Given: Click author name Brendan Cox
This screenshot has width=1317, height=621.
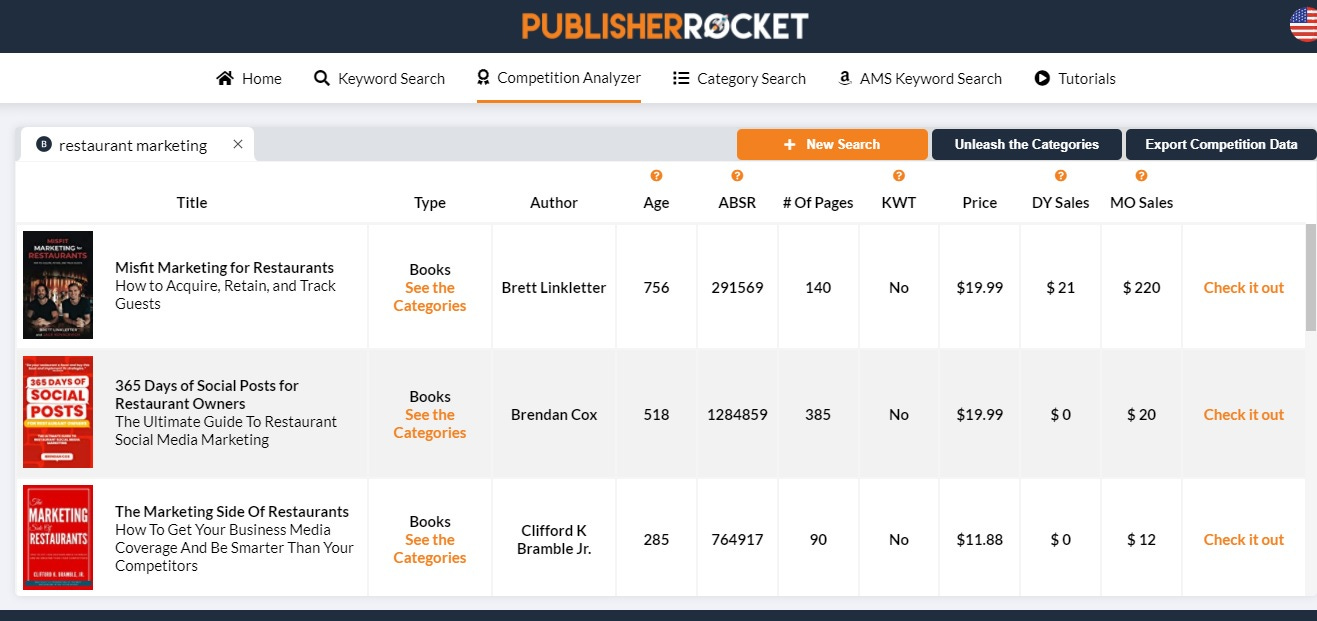Looking at the screenshot, I should 554,414.
